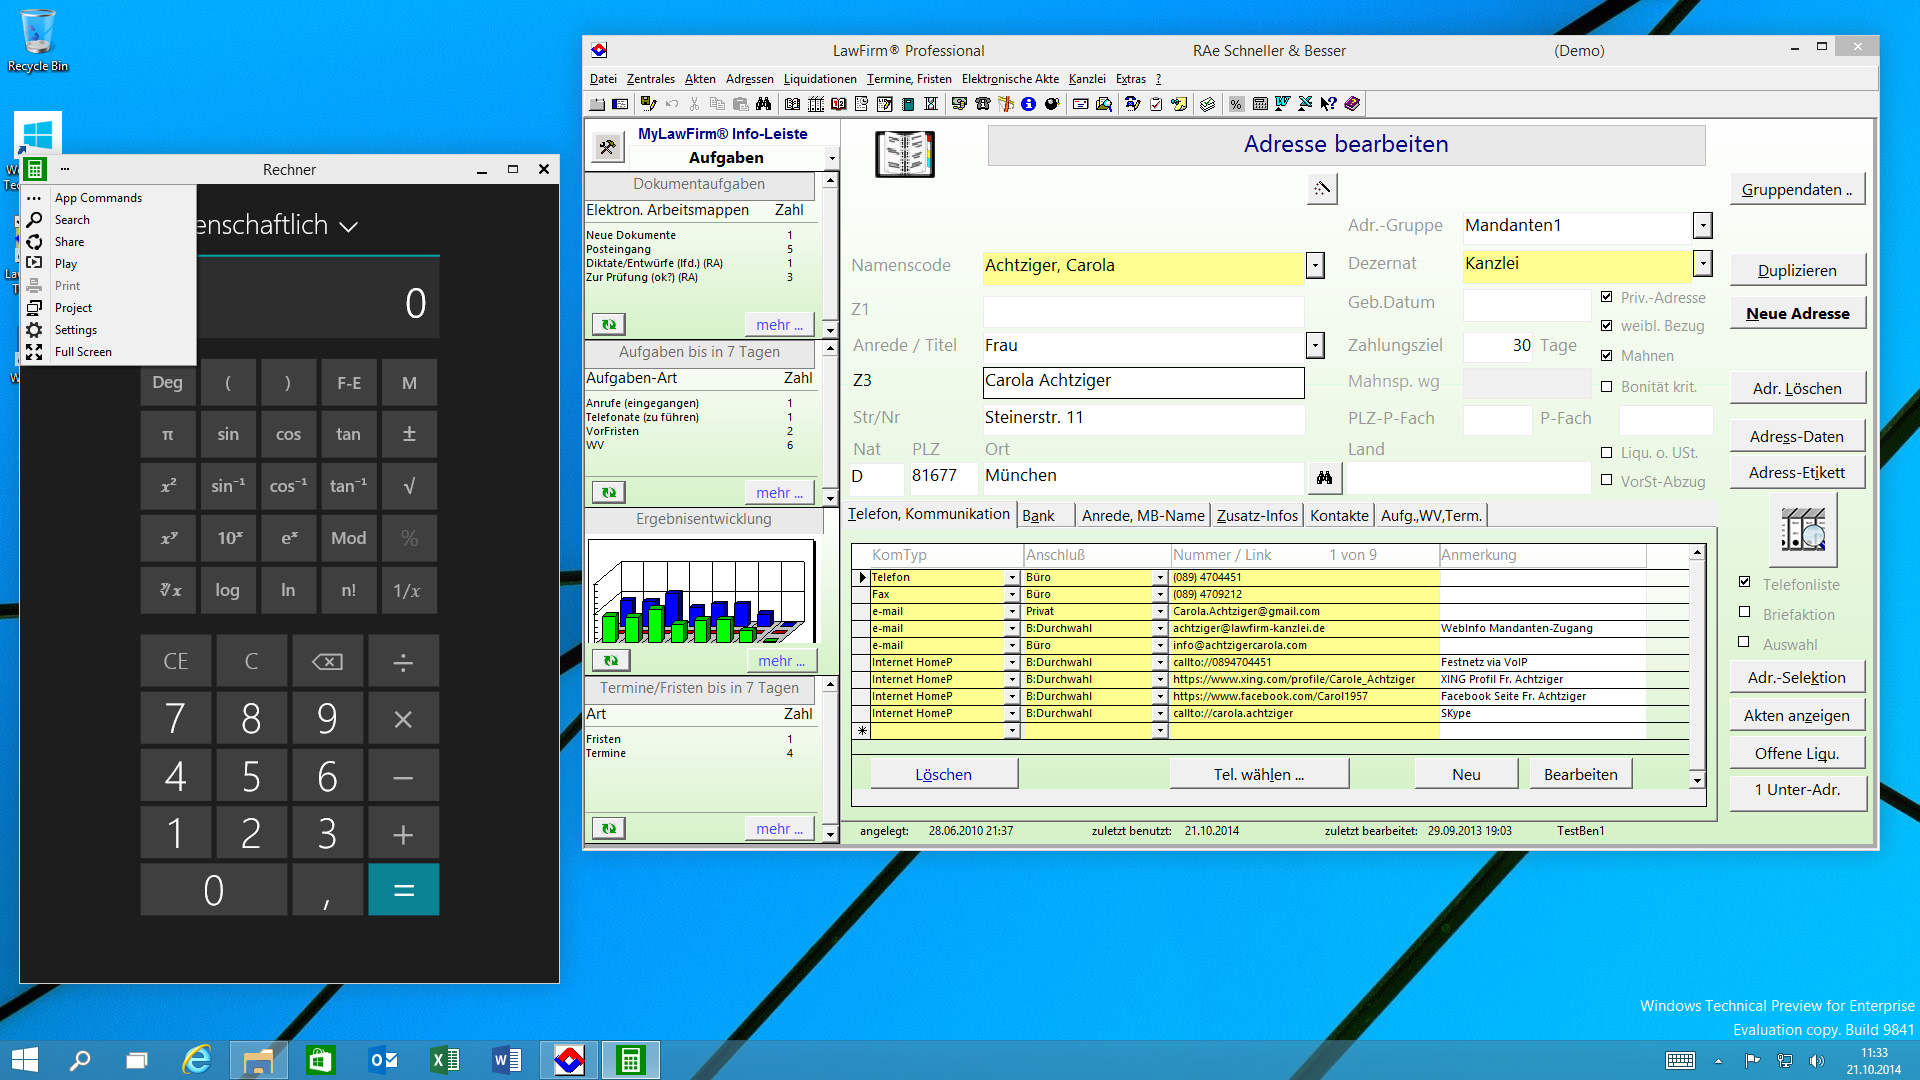Open the Adr.-Gruppe dropdown arrow

tap(1702, 225)
